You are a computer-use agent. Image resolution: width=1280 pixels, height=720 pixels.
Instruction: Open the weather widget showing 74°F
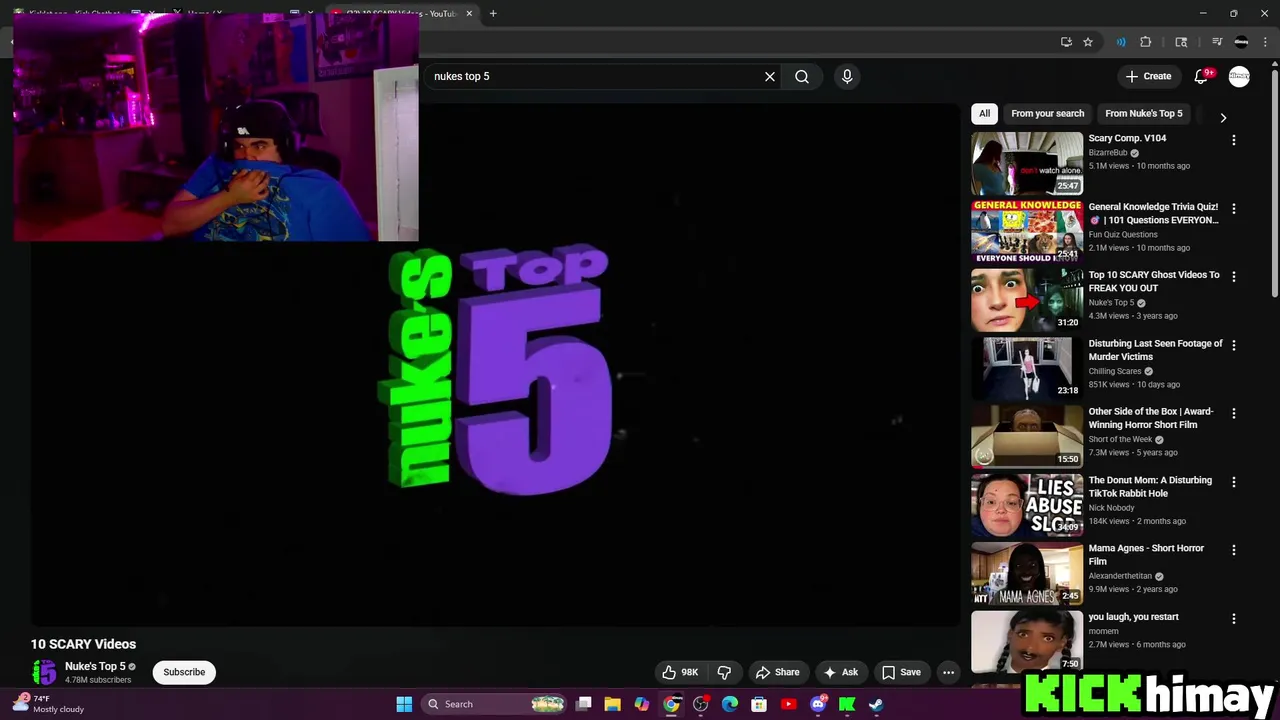50,704
